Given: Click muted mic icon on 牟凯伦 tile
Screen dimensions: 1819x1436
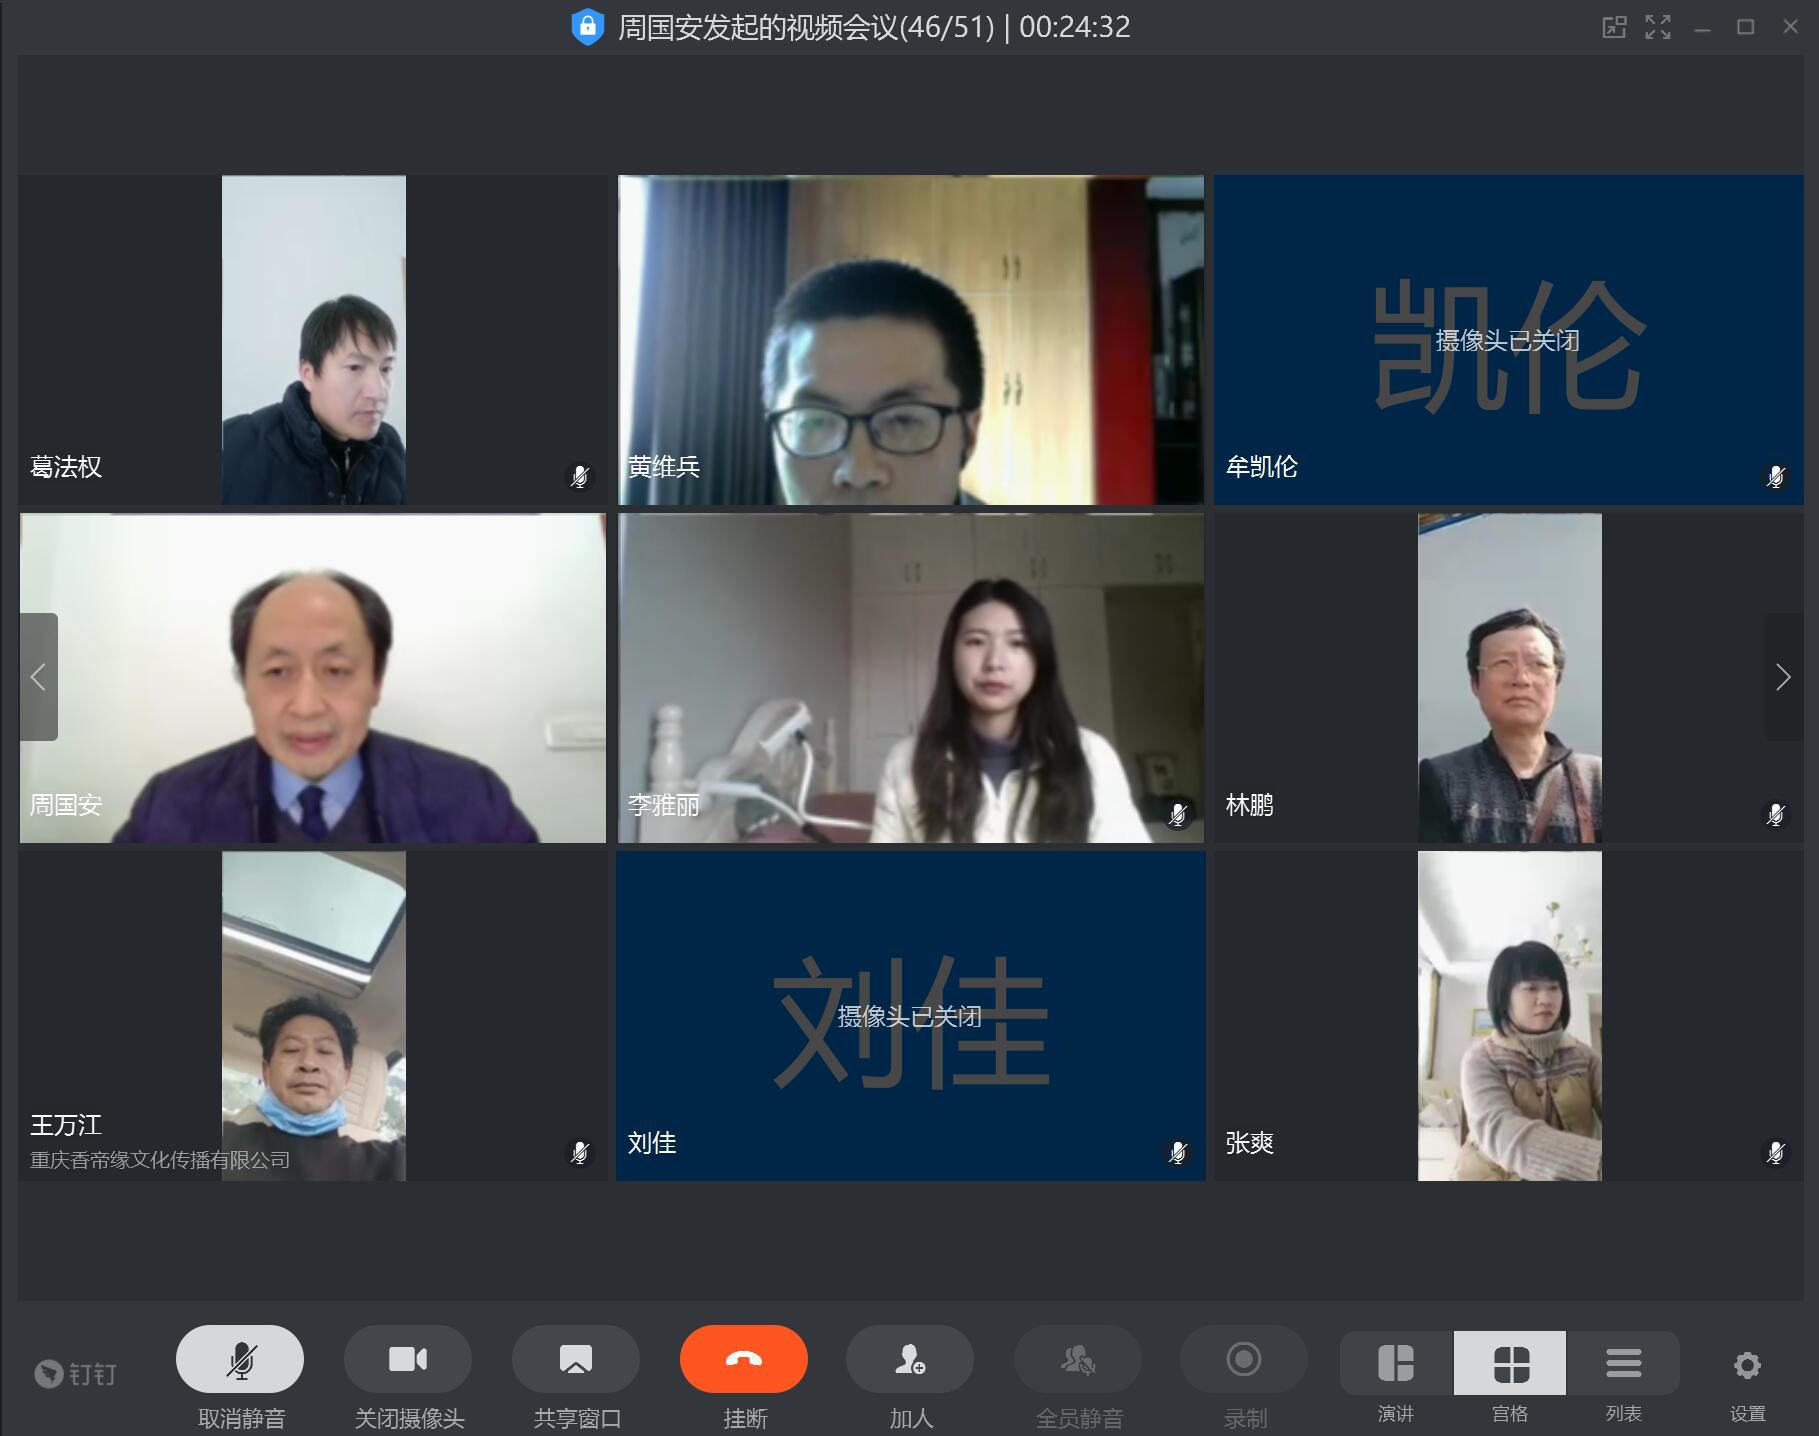Looking at the screenshot, I should 1775,476.
